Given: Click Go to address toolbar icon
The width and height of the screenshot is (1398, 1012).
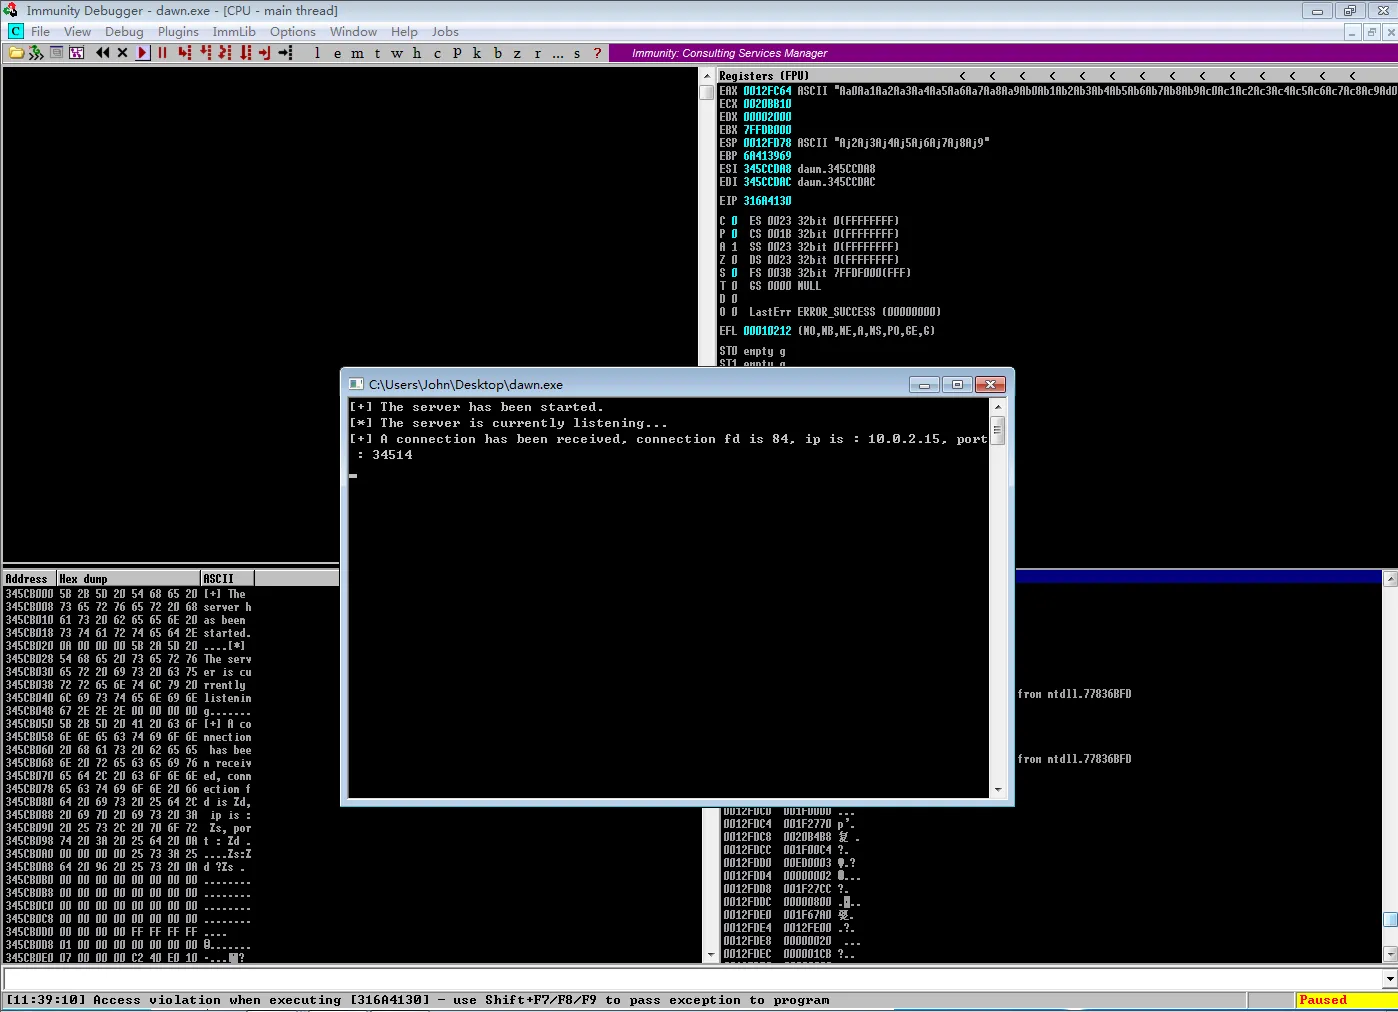Looking at the screenshot, I should 285,53.
